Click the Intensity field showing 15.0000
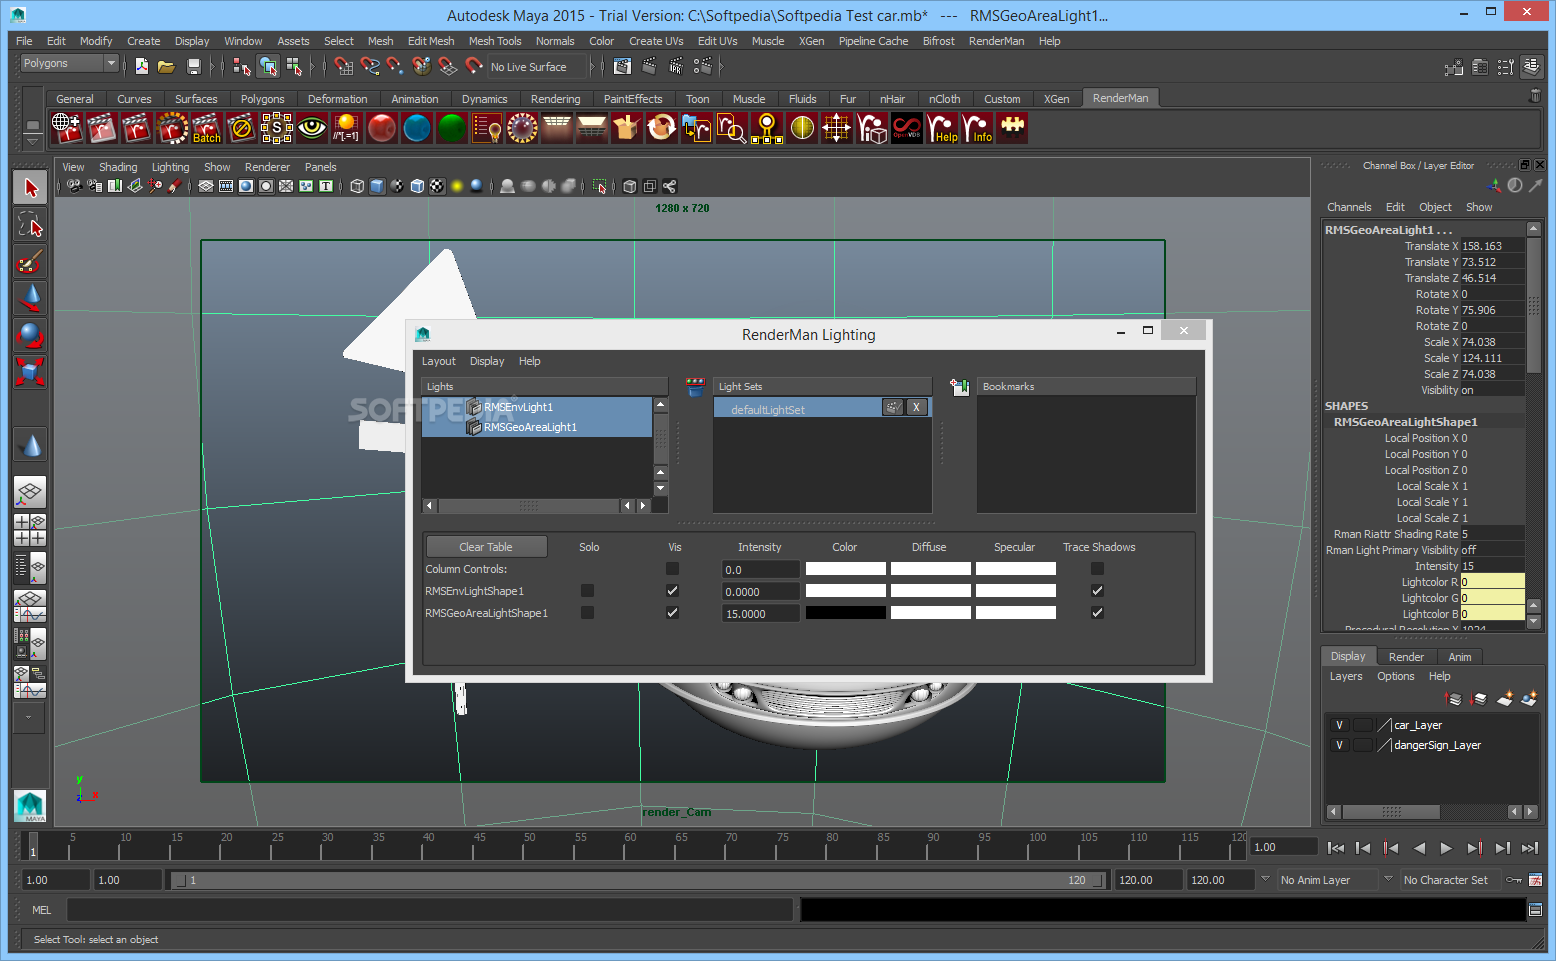 pyautogui.click(x=760, y=614)
